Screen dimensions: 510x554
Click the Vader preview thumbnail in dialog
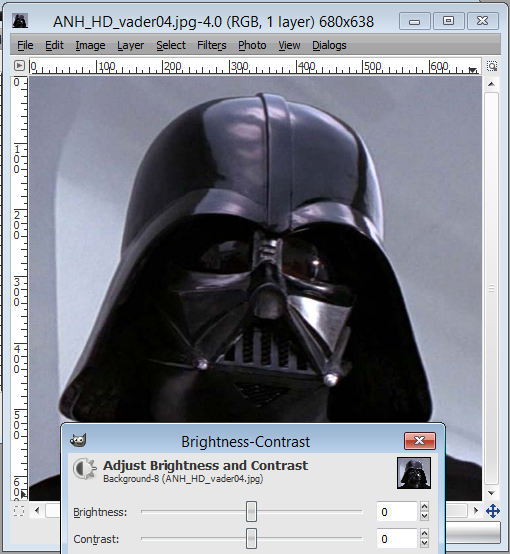(x=414, y=473)
